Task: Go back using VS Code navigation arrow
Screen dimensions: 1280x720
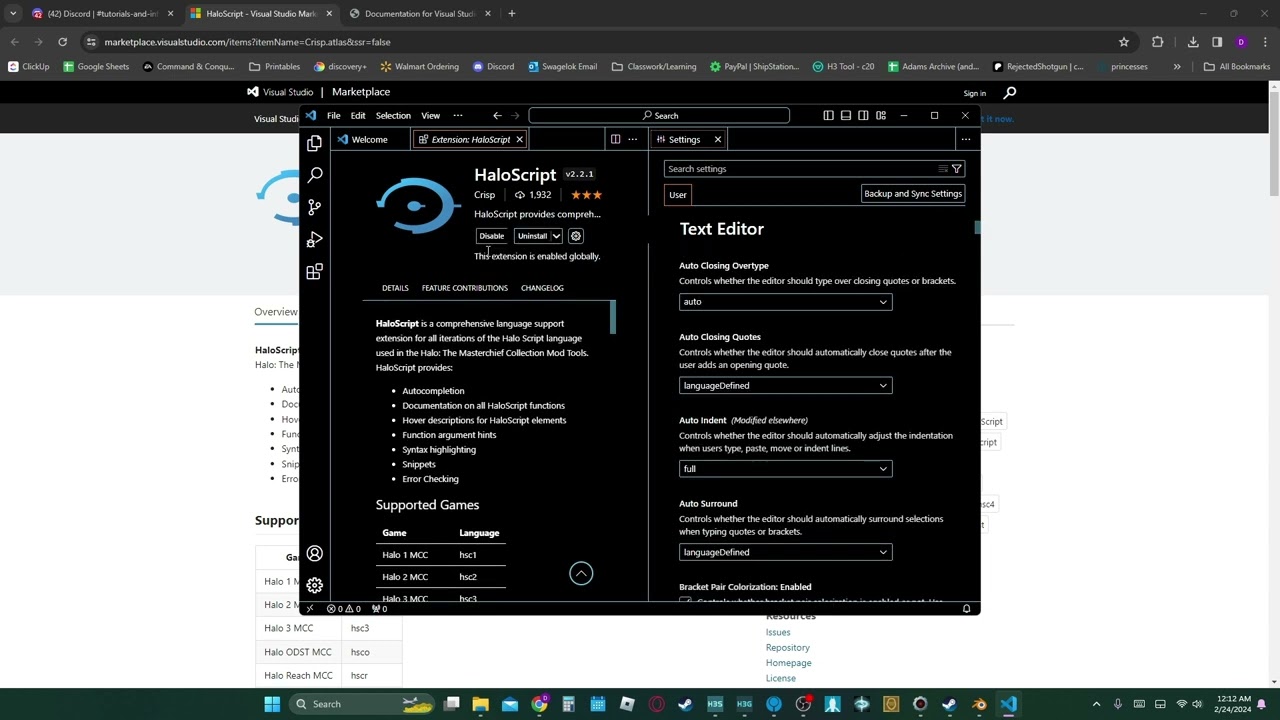Action: point(497,116)
